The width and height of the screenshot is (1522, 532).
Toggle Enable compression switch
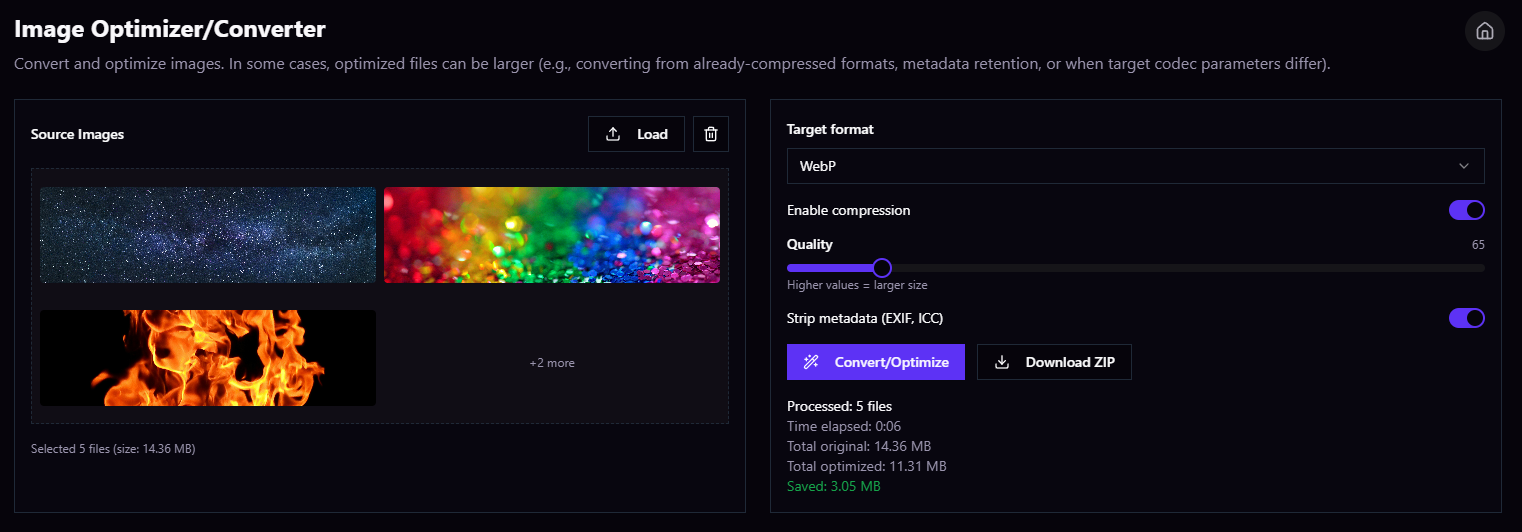[1467, 210]
